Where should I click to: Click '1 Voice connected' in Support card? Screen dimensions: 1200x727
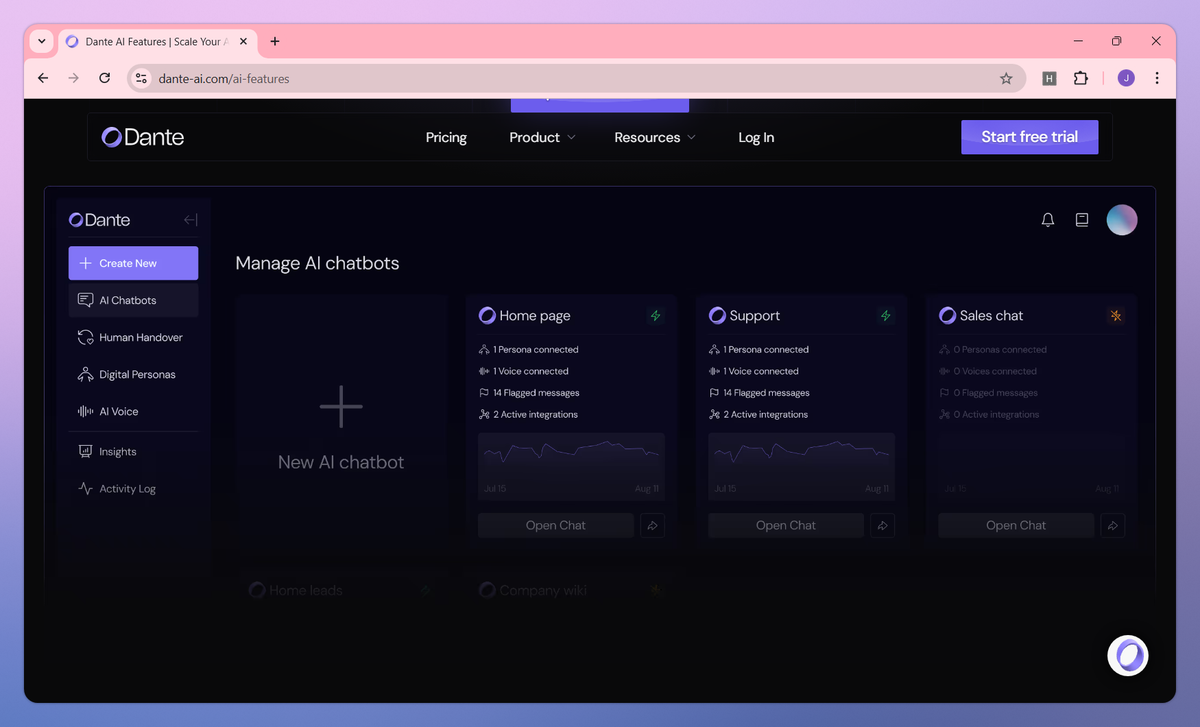coord(761,371)
